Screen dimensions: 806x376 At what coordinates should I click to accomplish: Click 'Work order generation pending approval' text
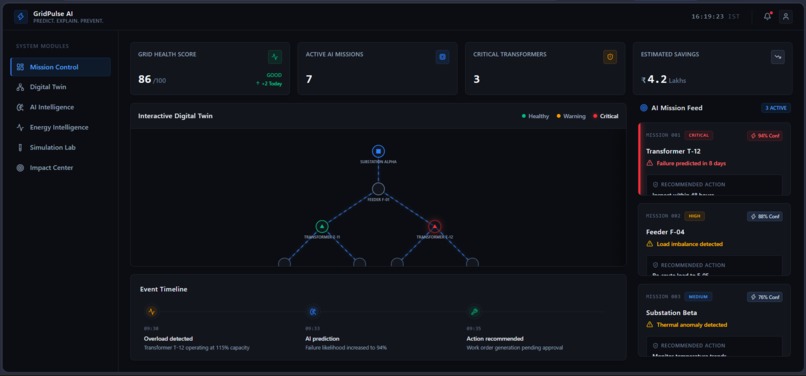click(x=515, y=348)
